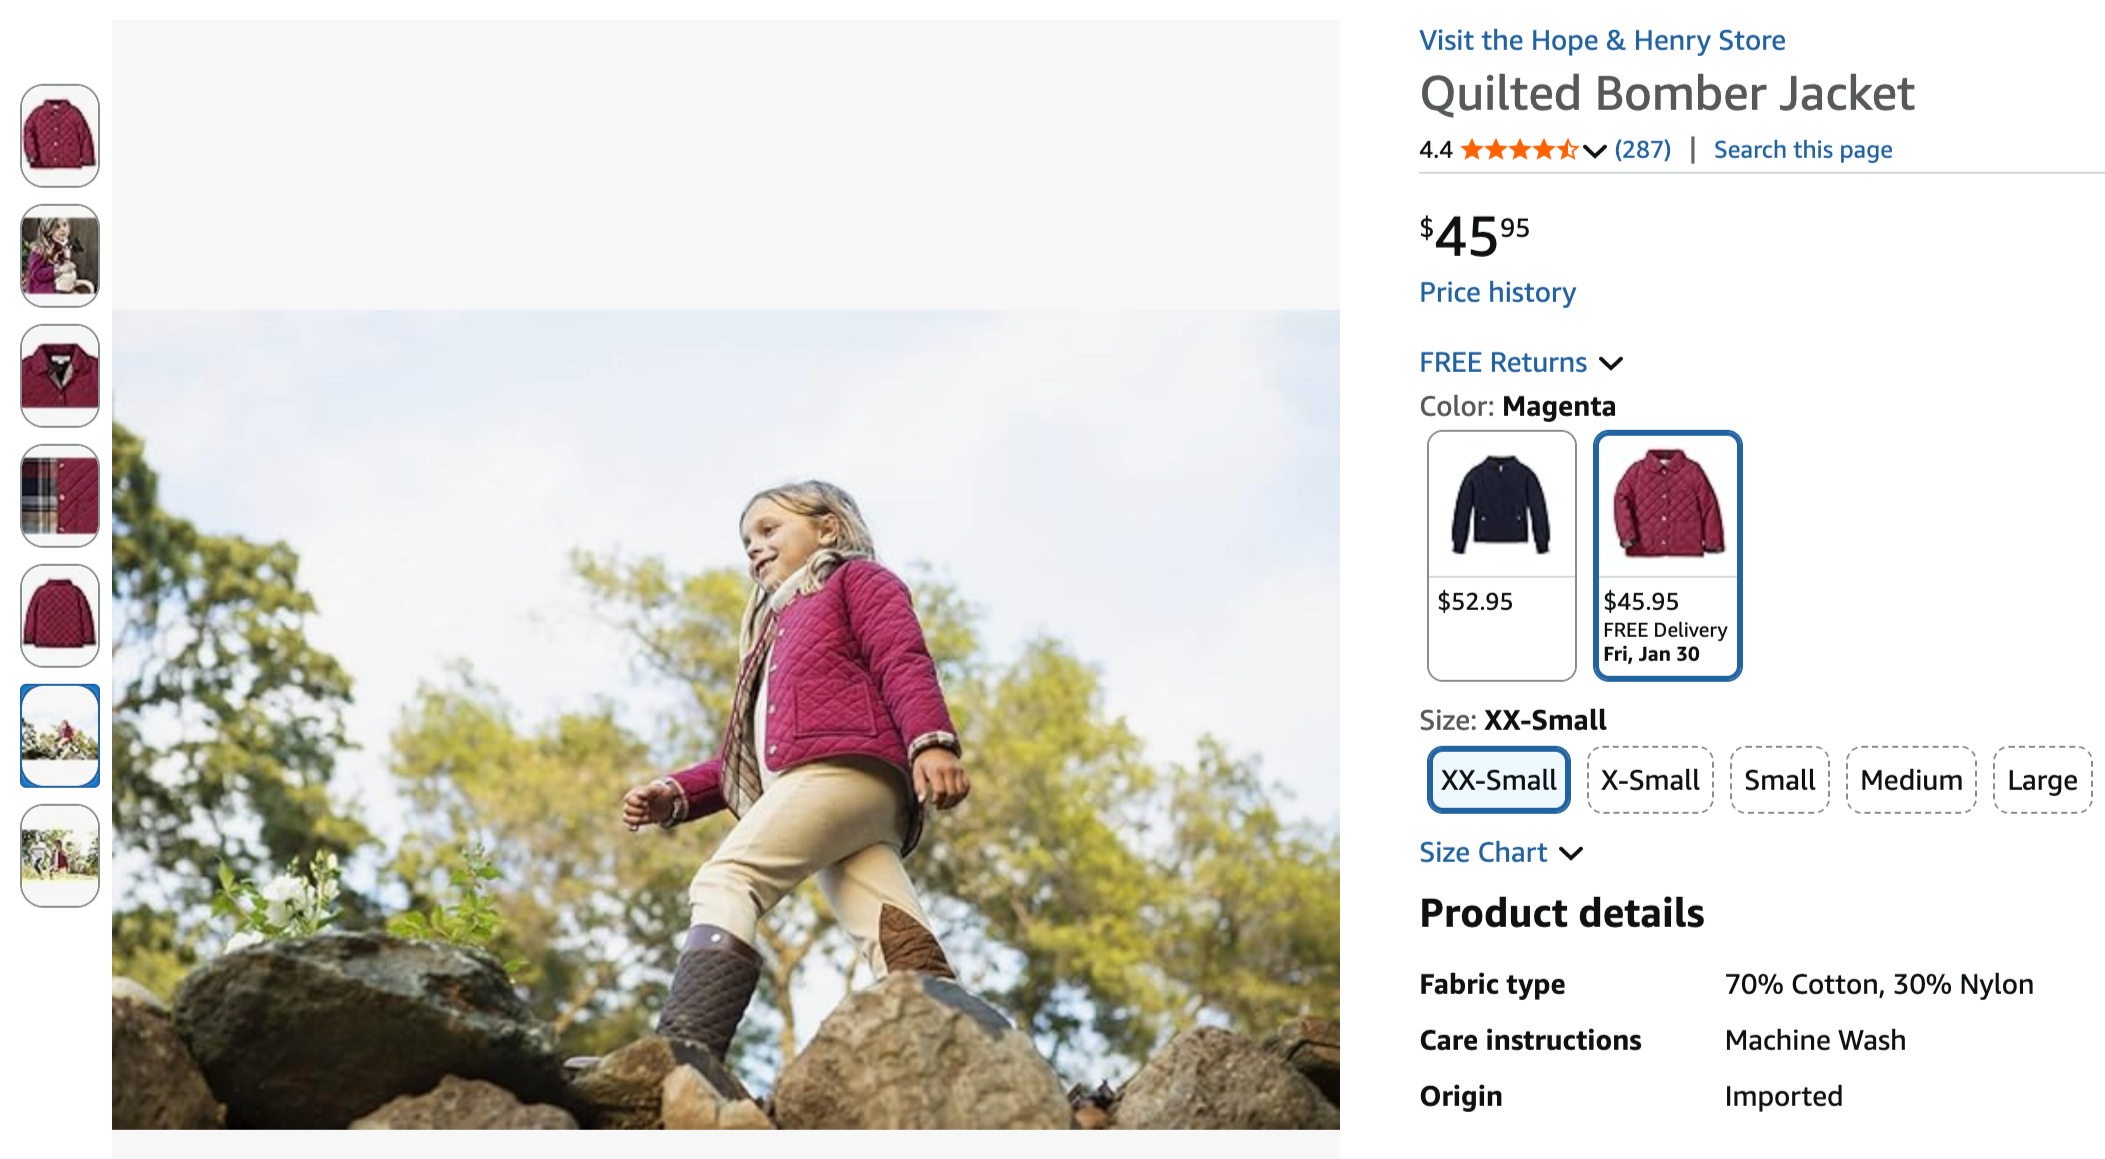Open the 287 reviews link

click(x=1642, y=150)
